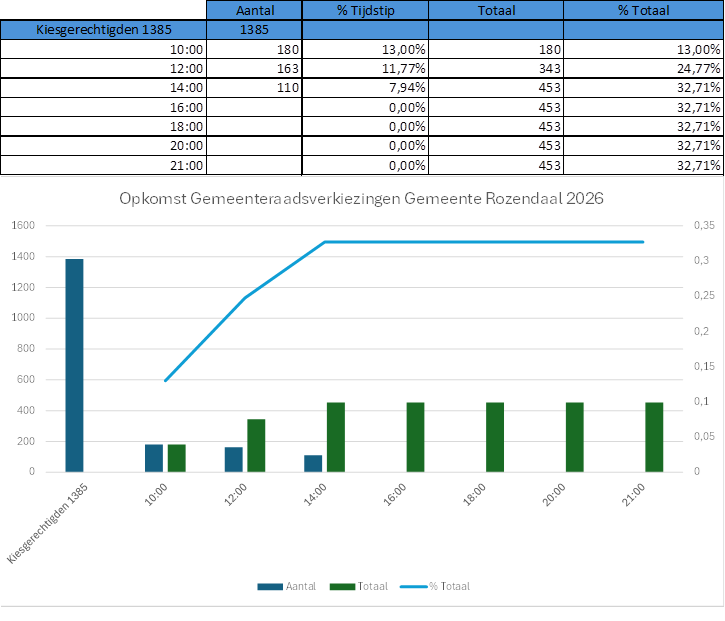Select the Kiesgerechtigden 1385 label cell
The height and width of the screenshot is (621, 725).
pos(105,29)
